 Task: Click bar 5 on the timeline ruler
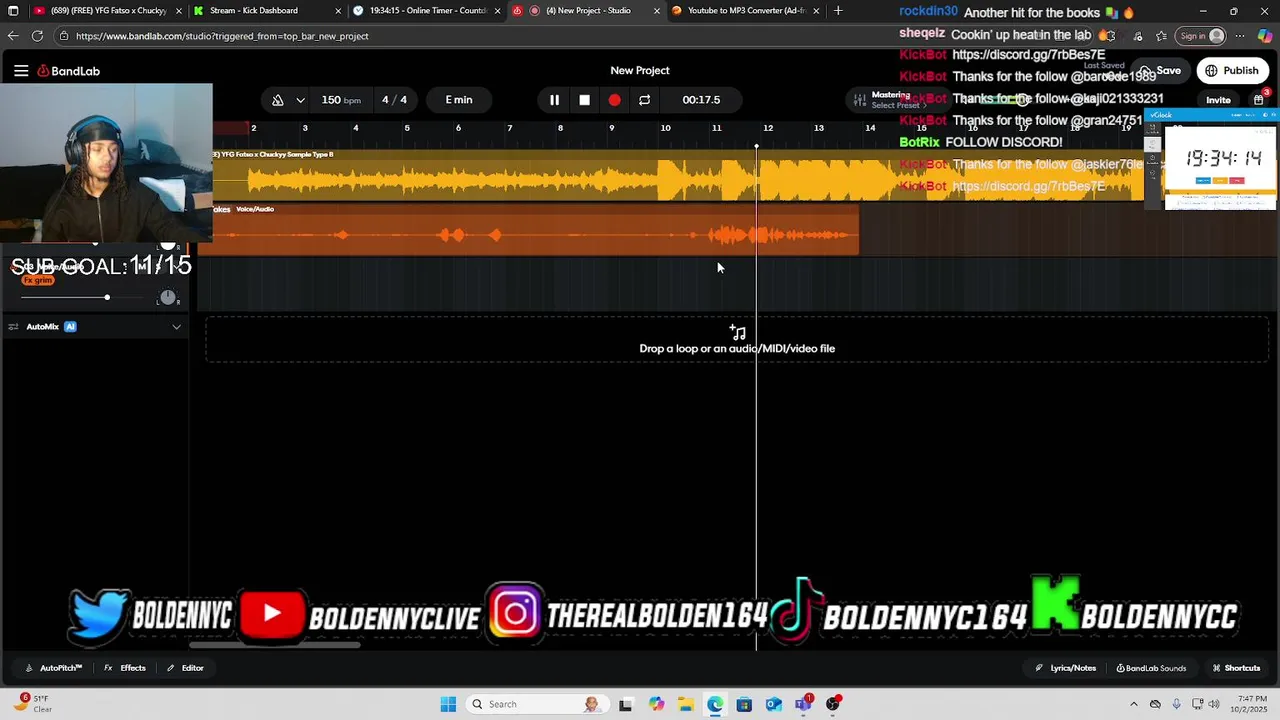pyautogui.click(x=407, y=128)
